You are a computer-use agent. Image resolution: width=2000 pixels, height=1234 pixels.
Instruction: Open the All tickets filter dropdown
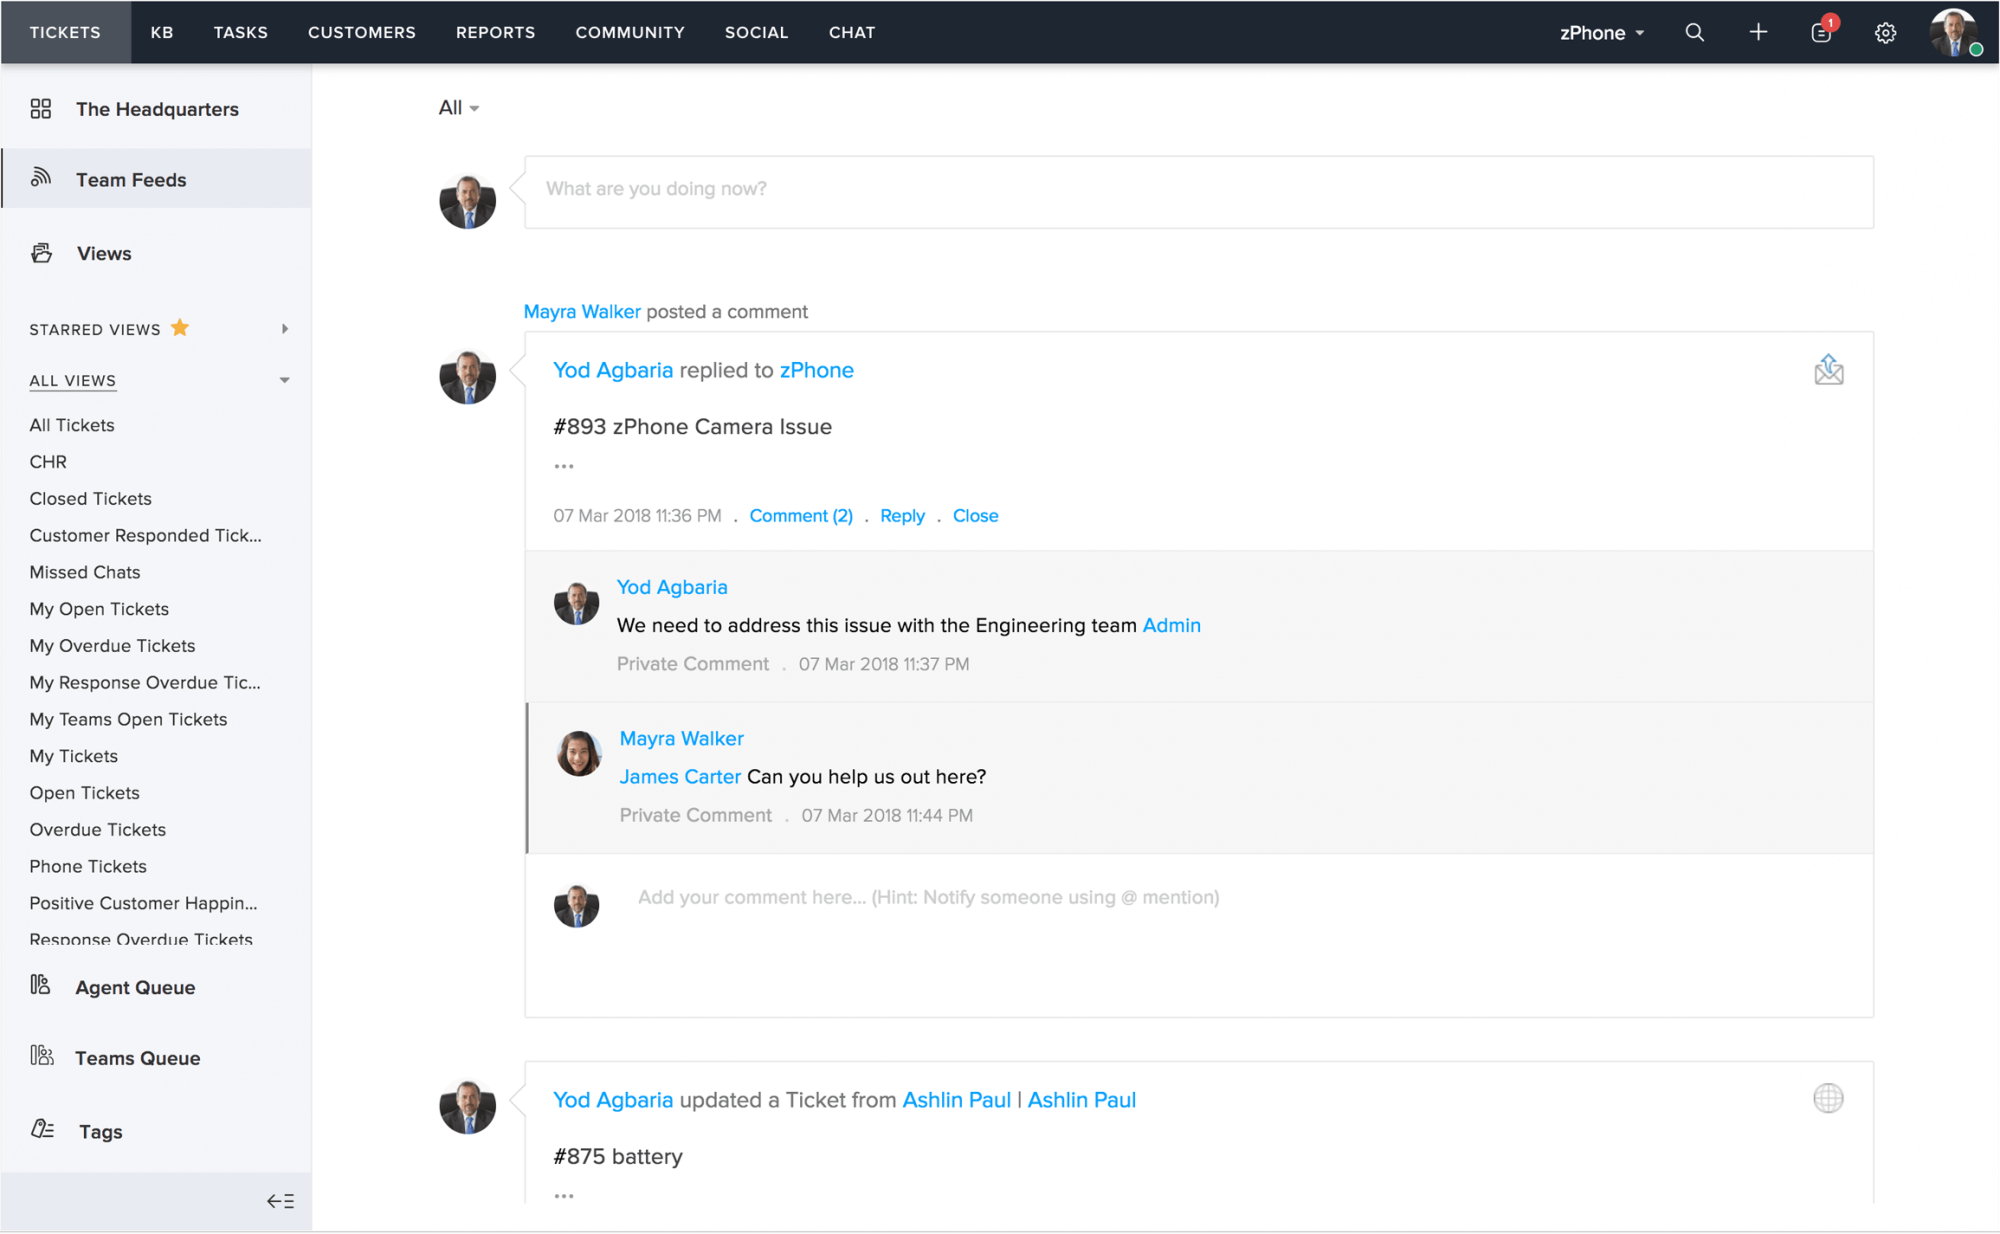(459, 107)
